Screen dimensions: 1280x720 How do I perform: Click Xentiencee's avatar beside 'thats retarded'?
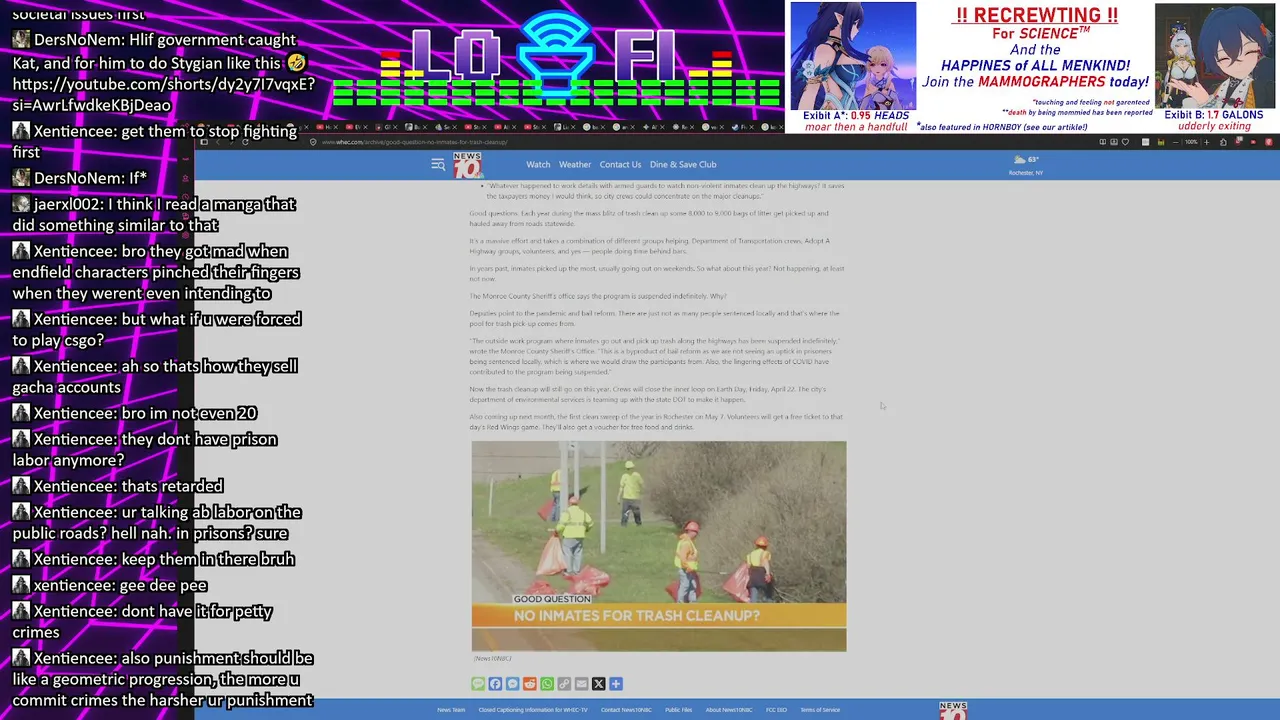tap(22, 486)
